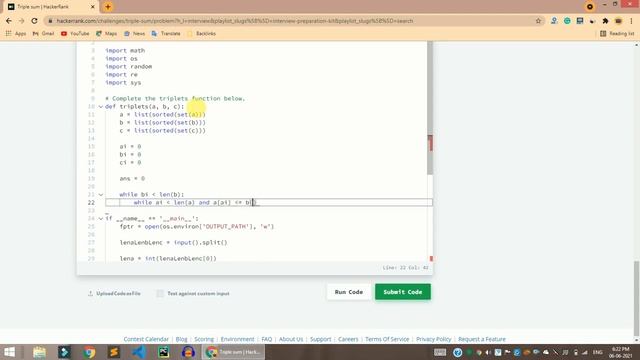Open the Privacy Policy footer link
640x360 pixels.
(434, 339)
